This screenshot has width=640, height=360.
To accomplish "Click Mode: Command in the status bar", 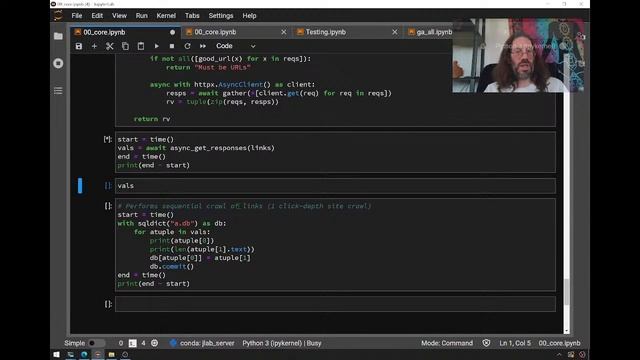I will 447,343.
